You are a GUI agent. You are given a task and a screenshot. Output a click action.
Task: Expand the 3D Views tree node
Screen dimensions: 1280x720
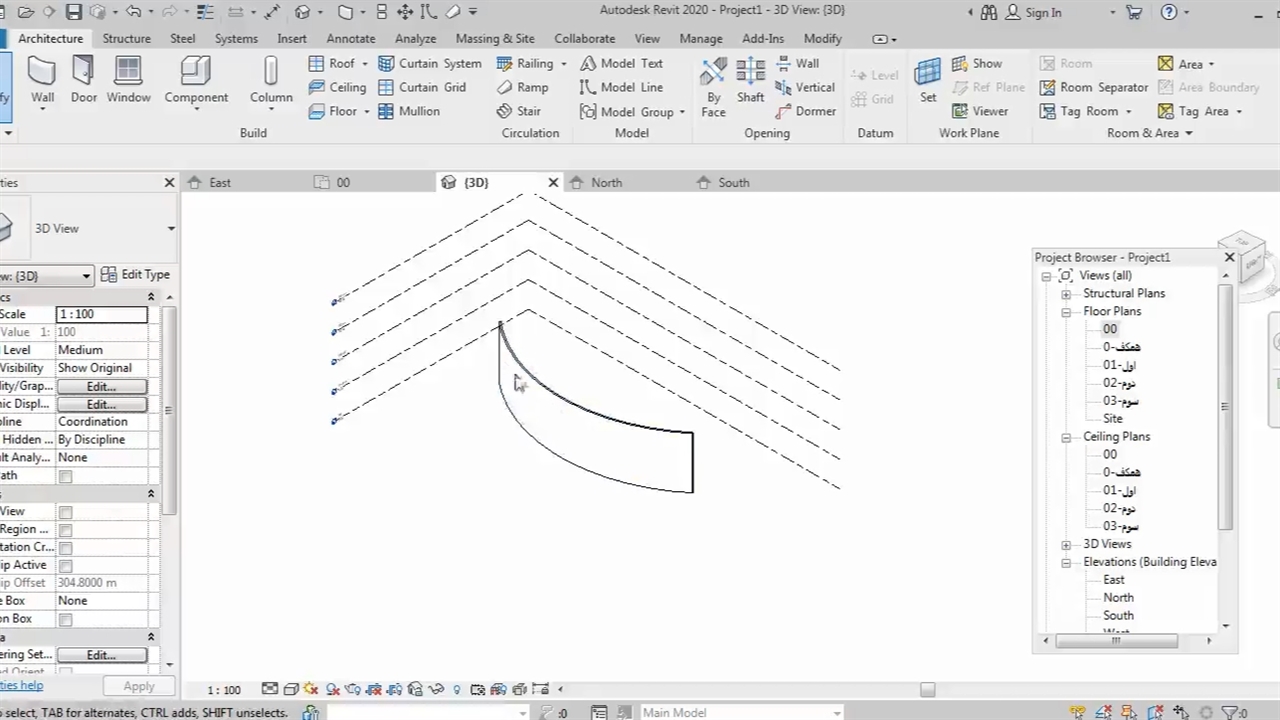coord(1066,545)
